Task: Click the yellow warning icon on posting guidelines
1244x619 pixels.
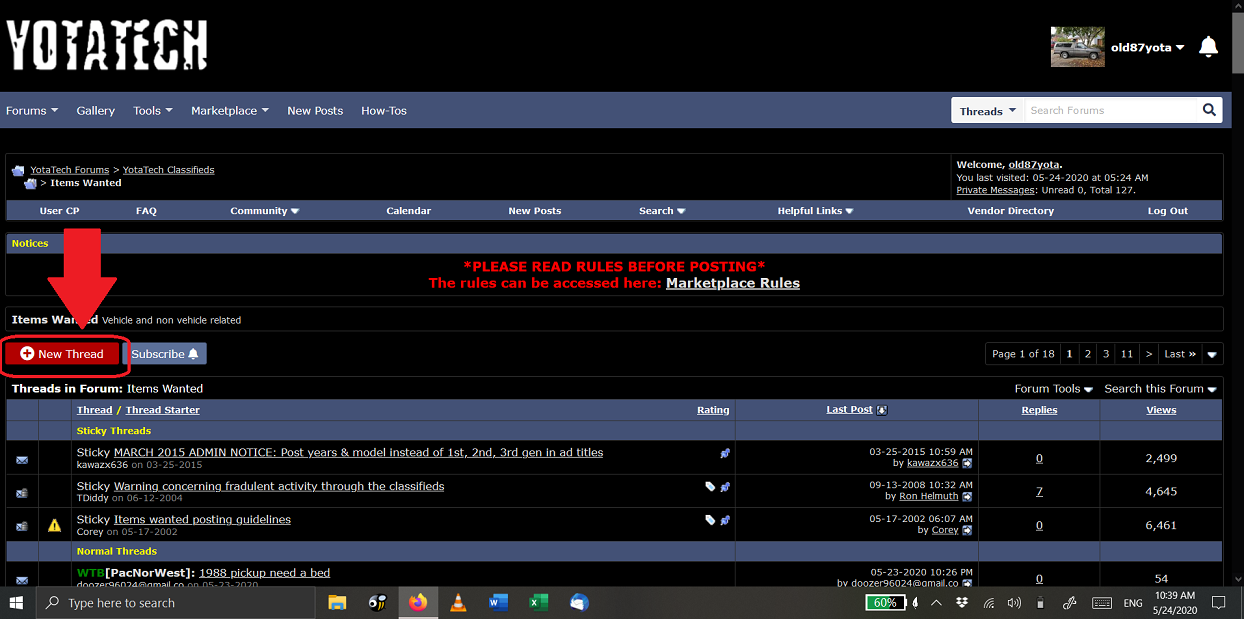Action: [54, 525]
